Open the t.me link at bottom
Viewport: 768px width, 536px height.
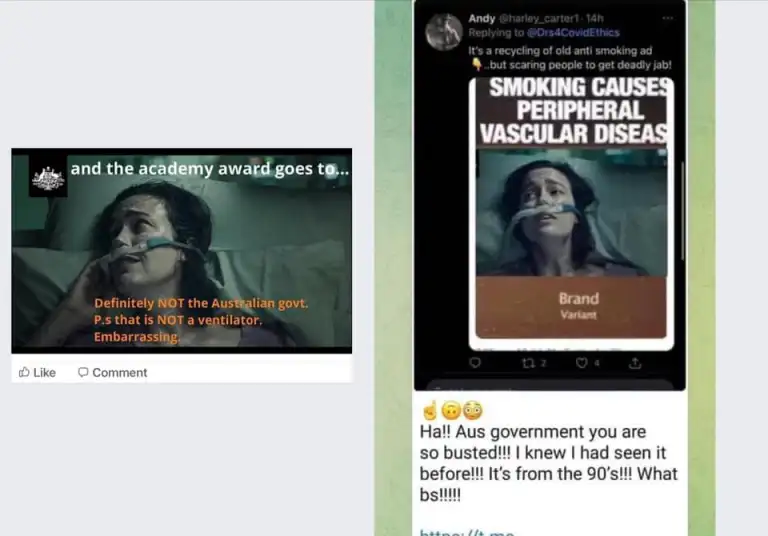click(467, 532)
